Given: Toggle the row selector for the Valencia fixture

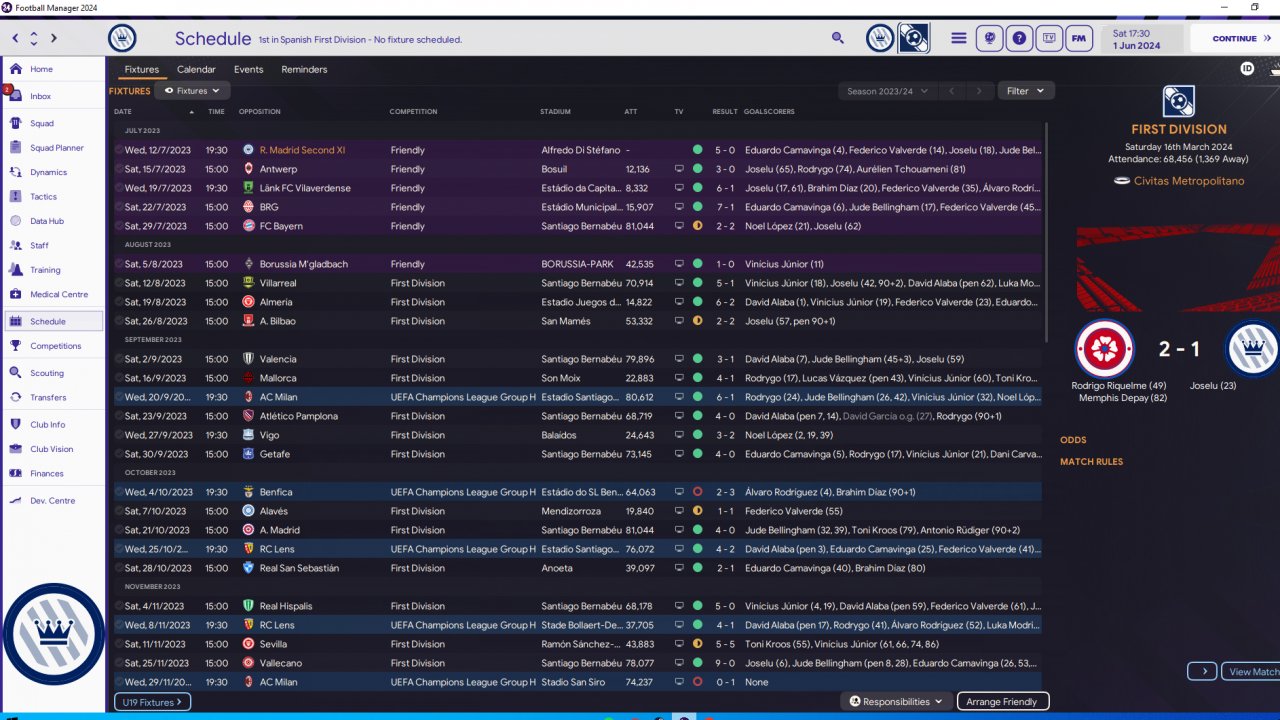Looking at the screenshot, I should pyautogui.click(x=118, y=359).
